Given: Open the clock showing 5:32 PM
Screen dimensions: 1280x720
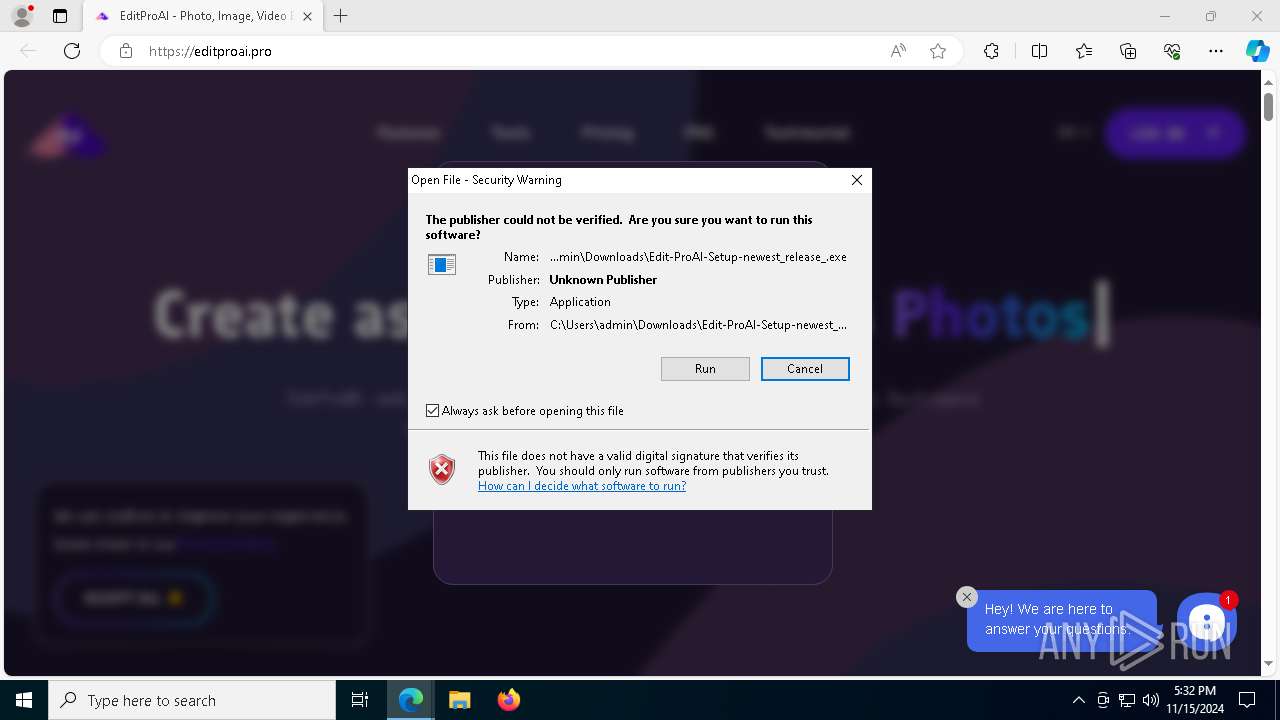Looking at the screenshot, I should (x=1194, y=700).
